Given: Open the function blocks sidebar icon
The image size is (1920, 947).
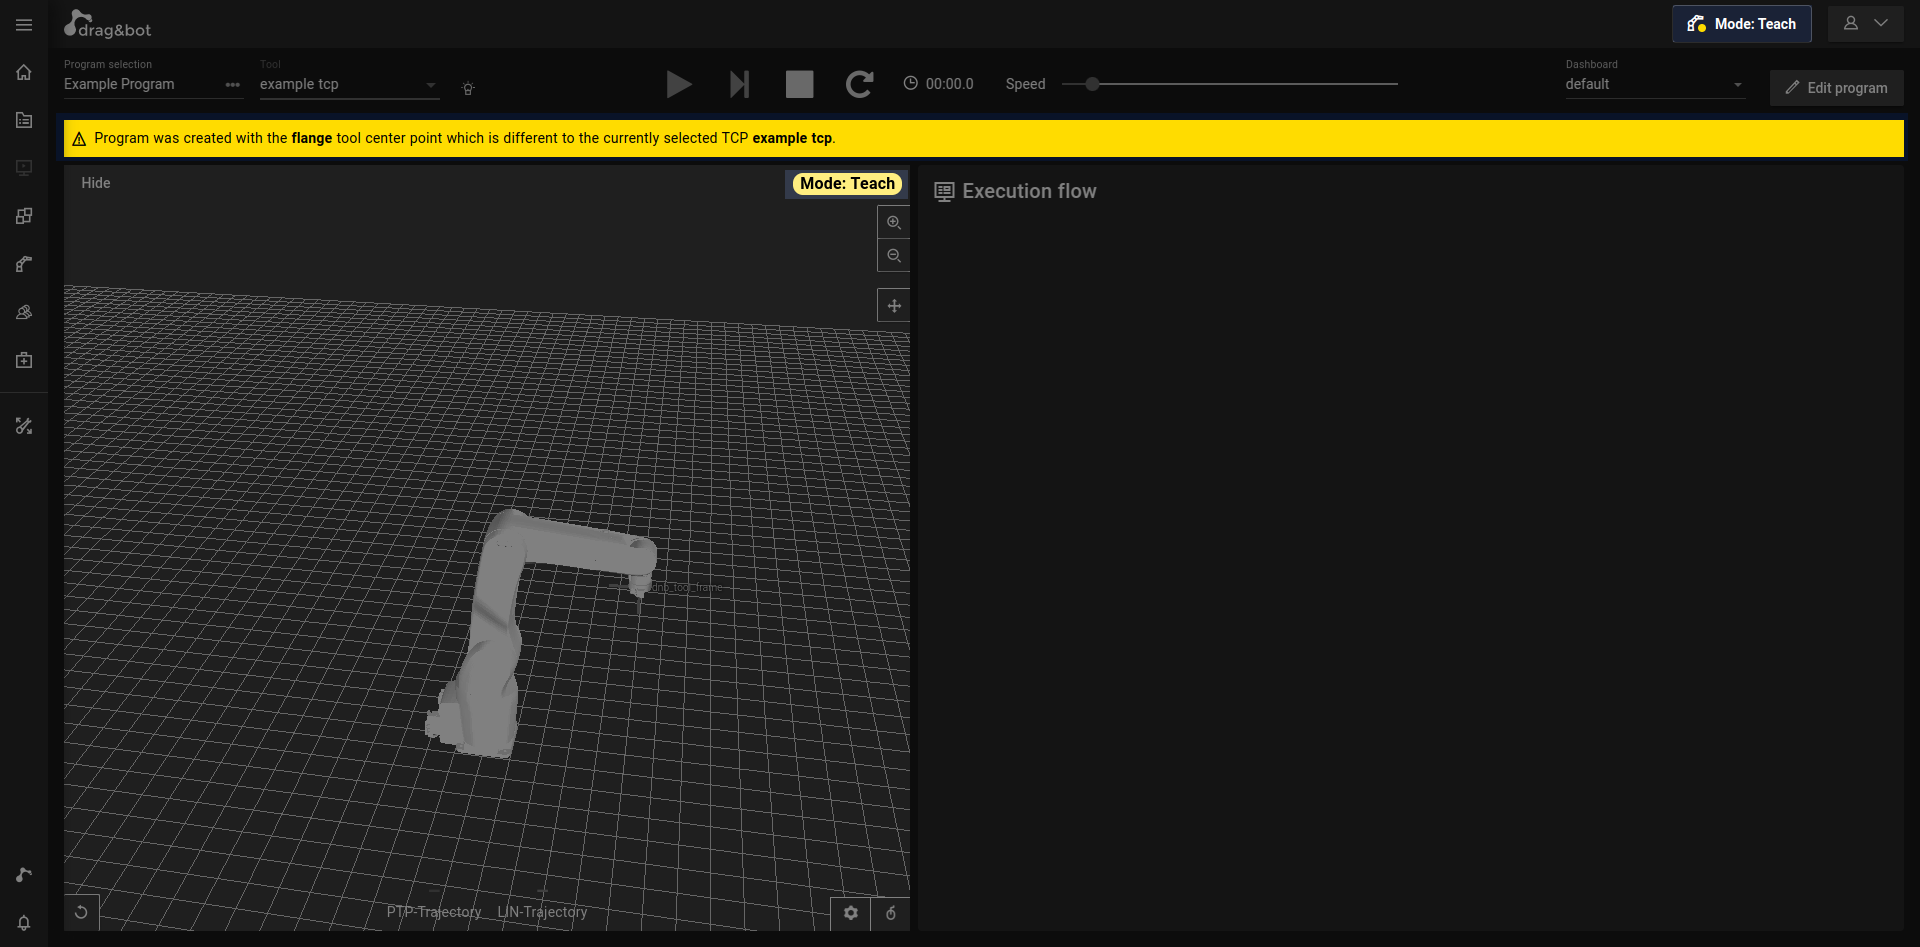Looking at the screenshot, I should click(x=24, y=216).
